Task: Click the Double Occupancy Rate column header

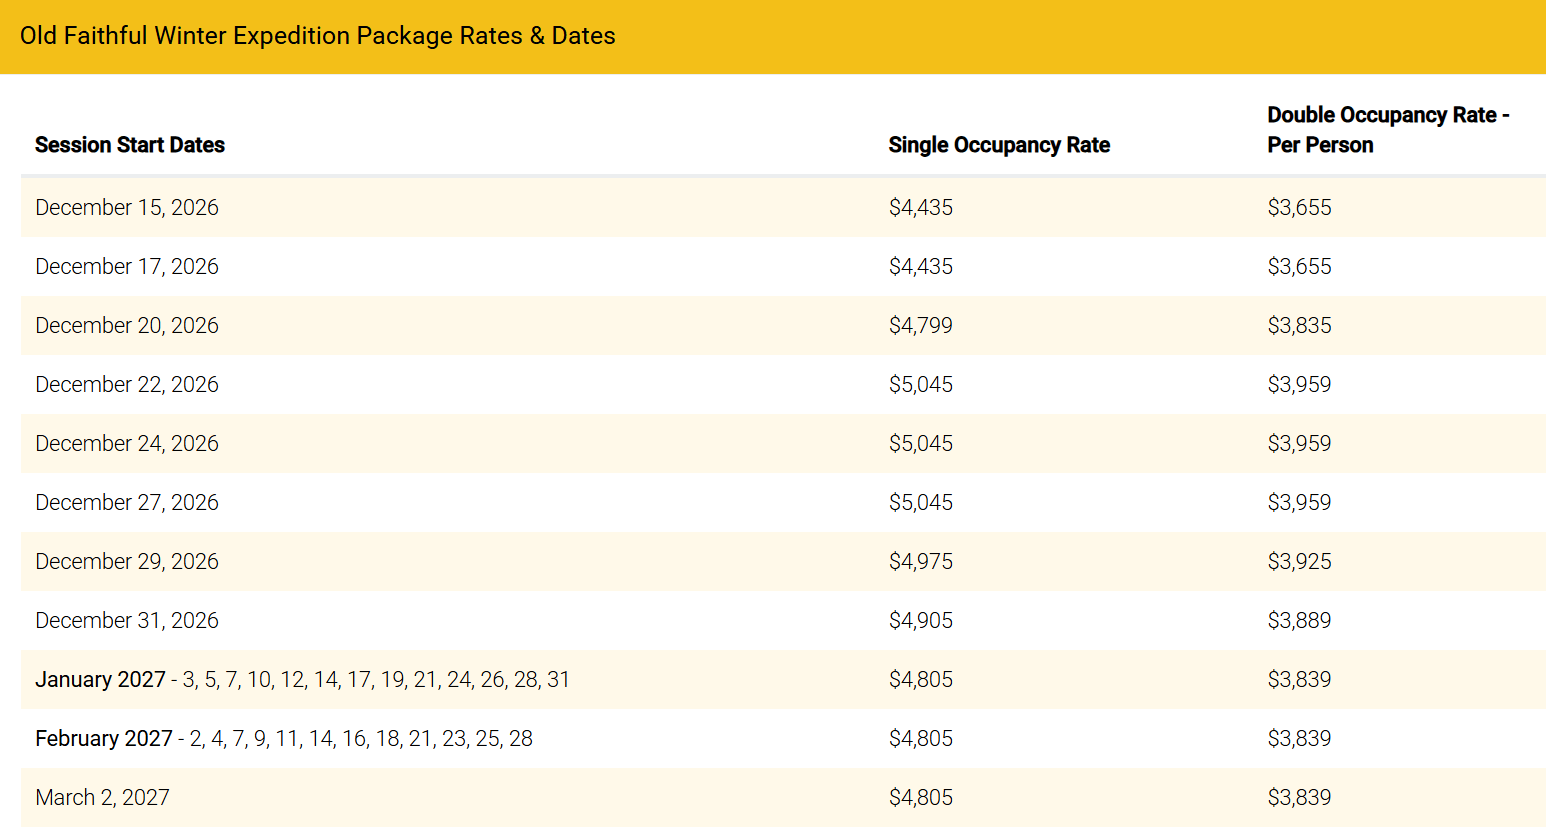Action: click(1387, 130)
